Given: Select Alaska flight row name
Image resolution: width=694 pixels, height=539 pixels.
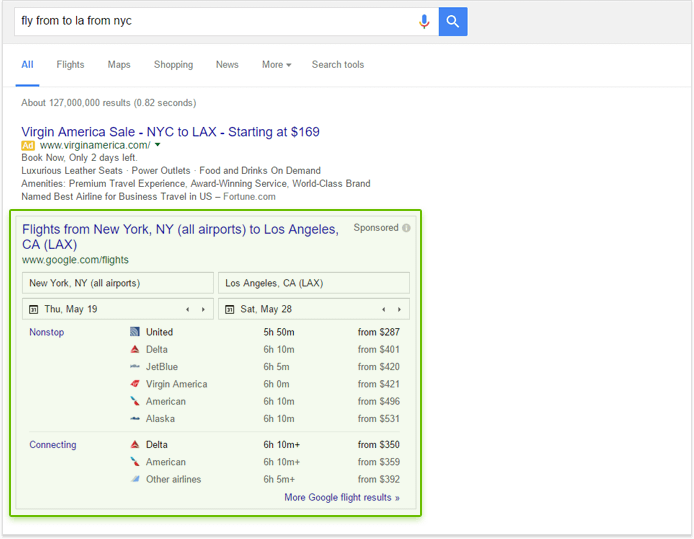Looking at the screenshot, I should point(160,419).
